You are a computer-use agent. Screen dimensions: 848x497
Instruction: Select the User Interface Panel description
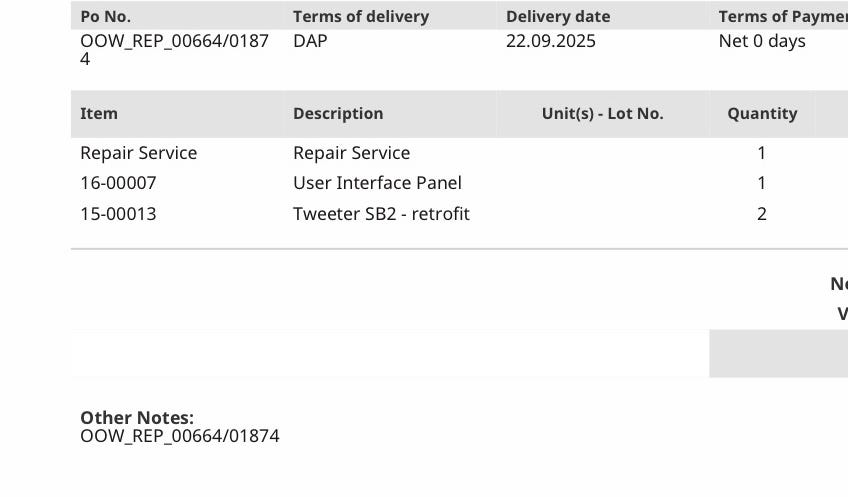pos(377,183)
